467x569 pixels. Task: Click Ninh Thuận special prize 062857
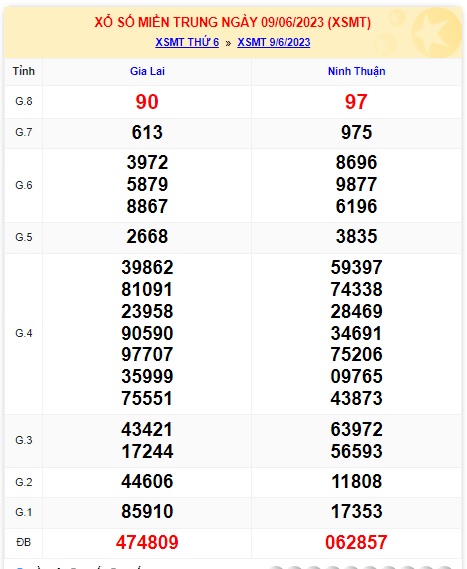click(x=356, y=542)
